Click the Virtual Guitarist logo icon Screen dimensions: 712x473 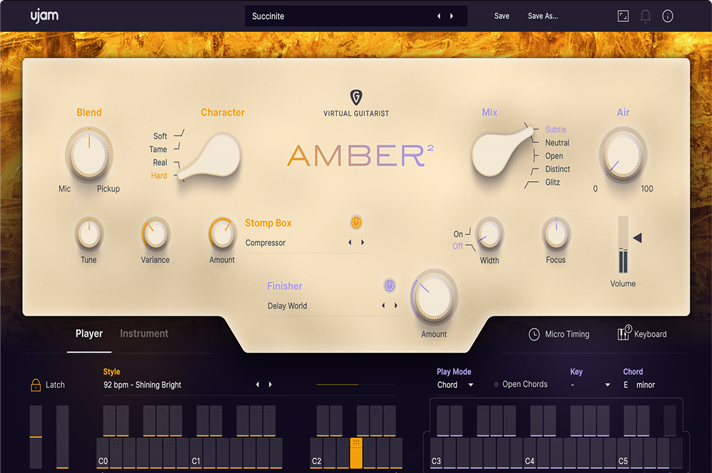click(x=356, y=97)
